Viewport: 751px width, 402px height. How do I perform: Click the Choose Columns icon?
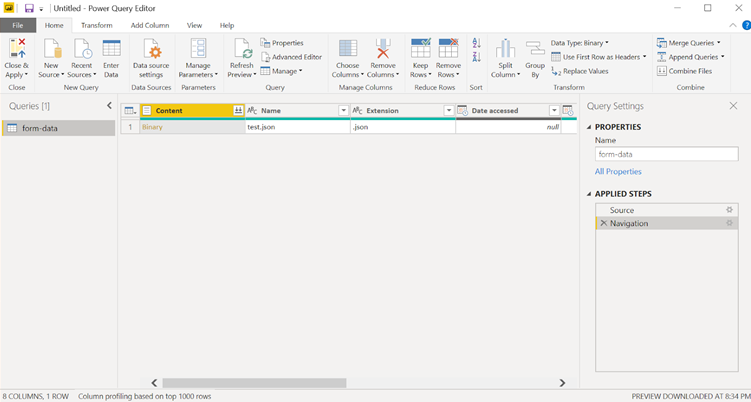(348, 48)
